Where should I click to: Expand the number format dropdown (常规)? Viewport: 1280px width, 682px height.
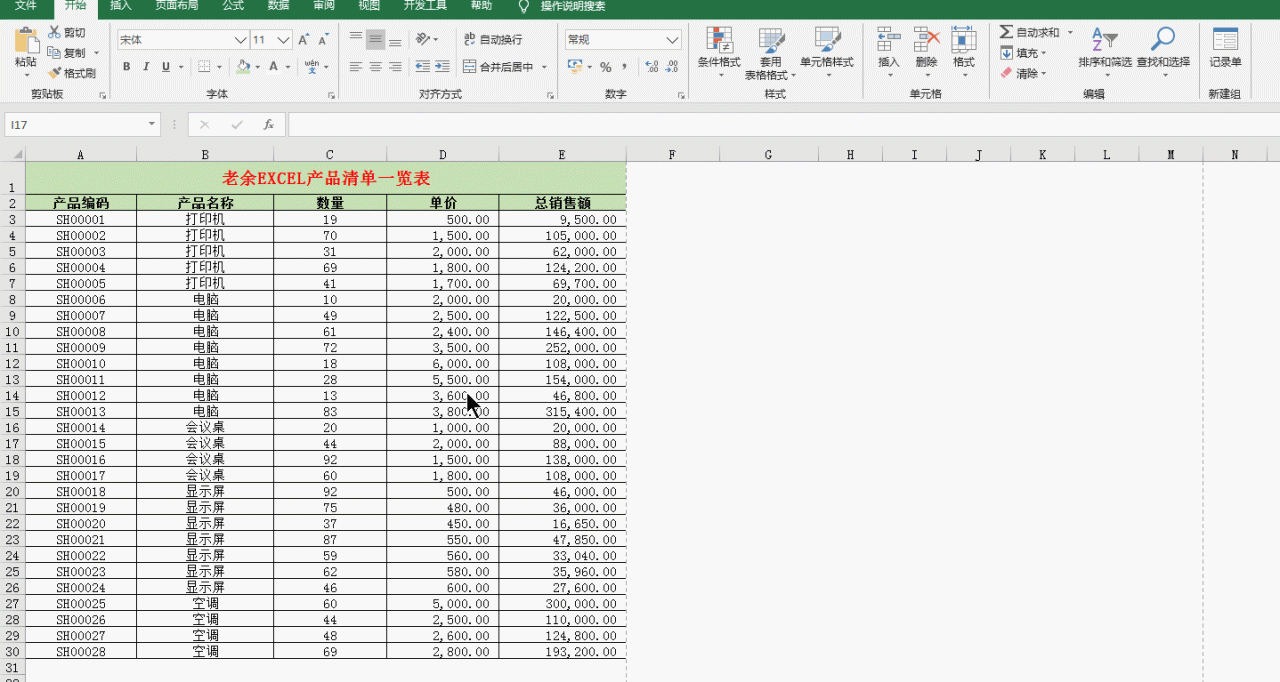(x=673, y=40)
